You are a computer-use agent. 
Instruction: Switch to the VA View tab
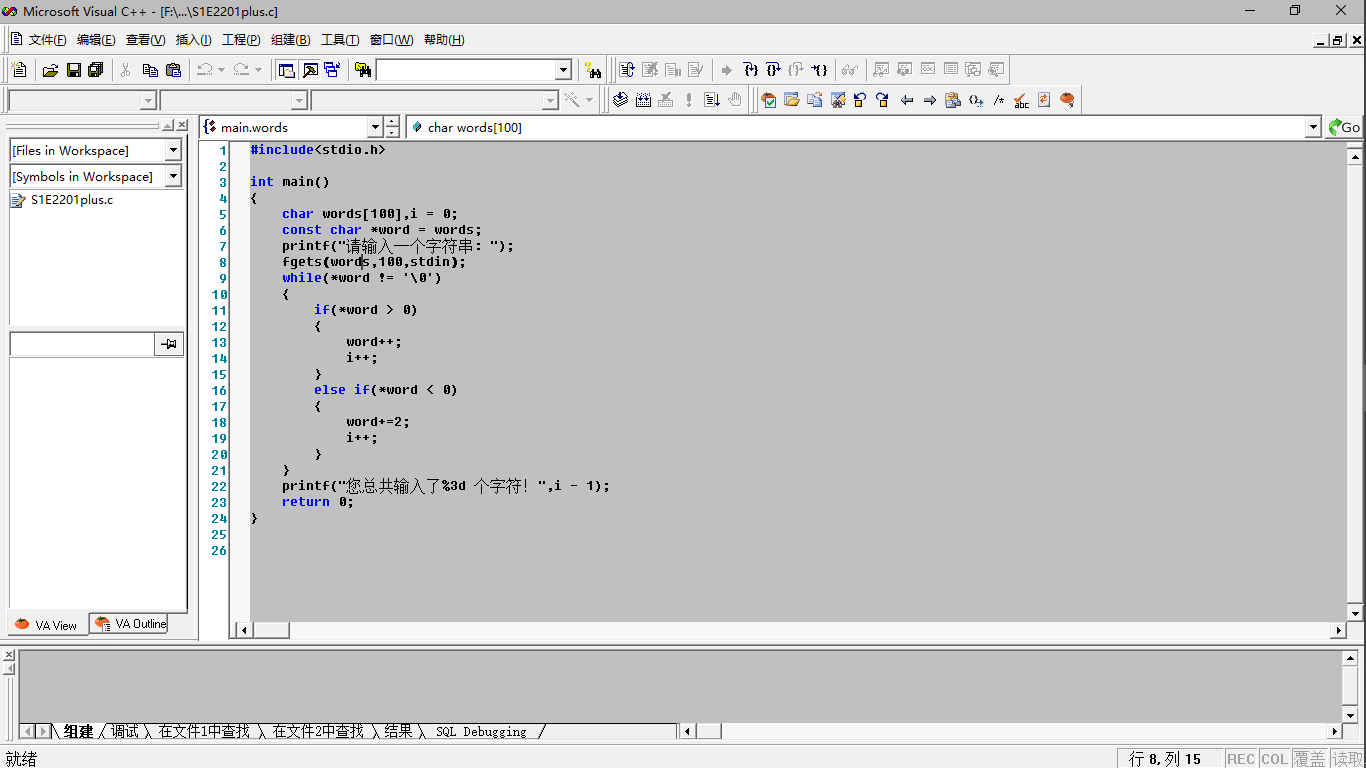coord(47,625)
